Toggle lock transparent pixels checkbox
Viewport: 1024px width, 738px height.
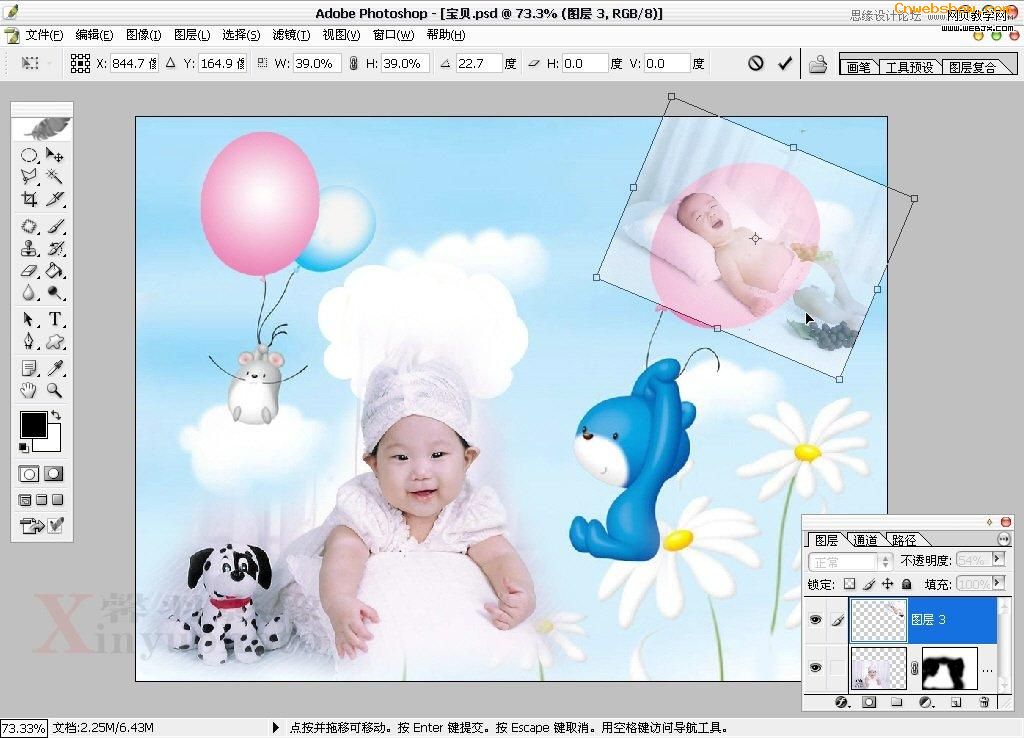tap(850, 584)
